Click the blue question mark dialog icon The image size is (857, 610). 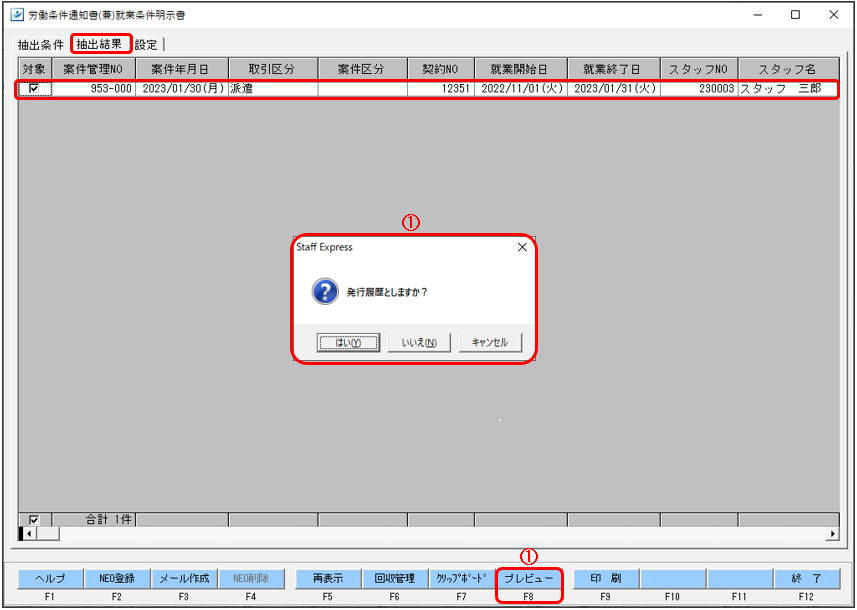pos(325,291)
